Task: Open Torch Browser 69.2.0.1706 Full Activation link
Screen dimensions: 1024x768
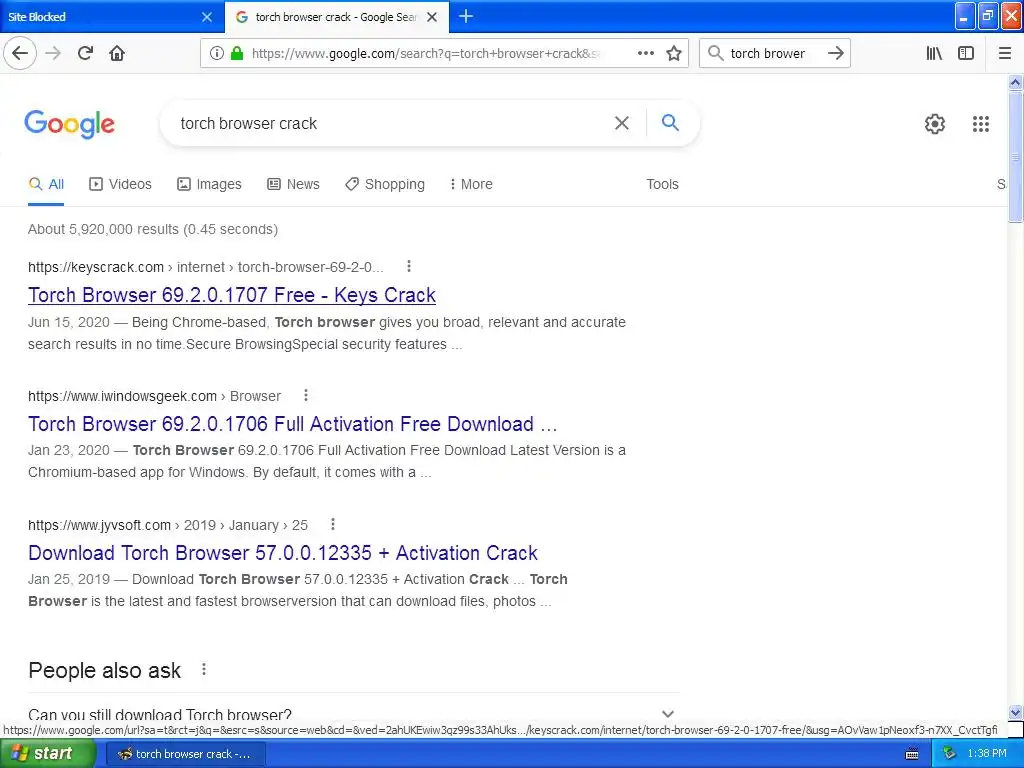Action: (293, 424)
